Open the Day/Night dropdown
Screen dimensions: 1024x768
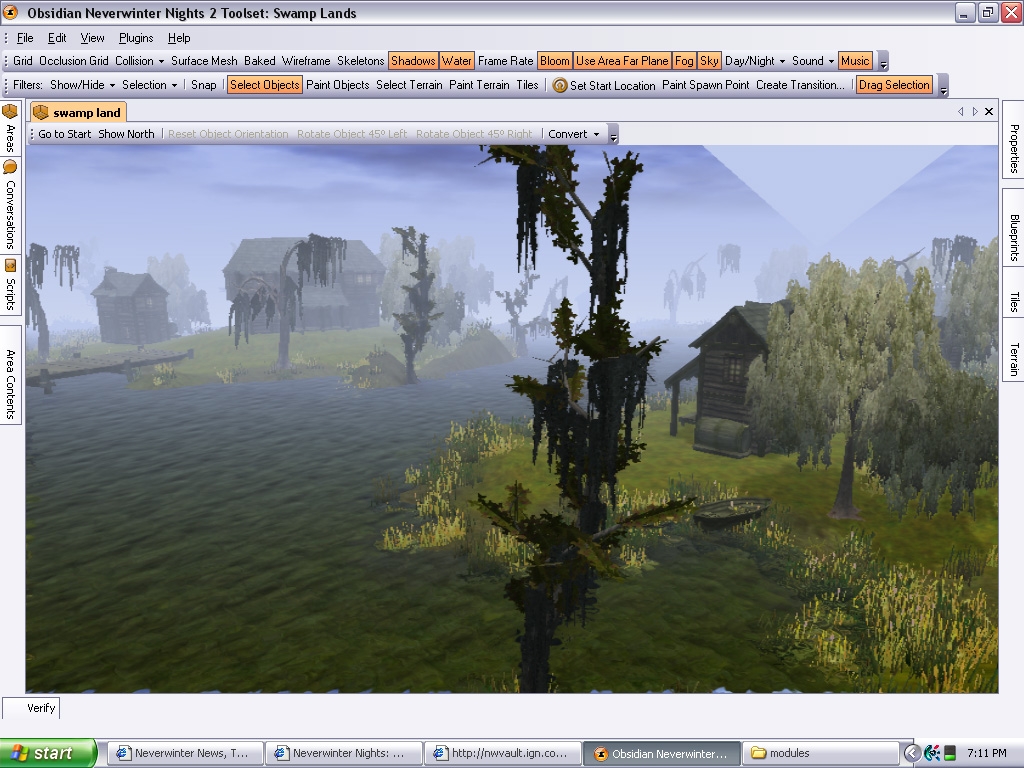(x=755, y=61)
